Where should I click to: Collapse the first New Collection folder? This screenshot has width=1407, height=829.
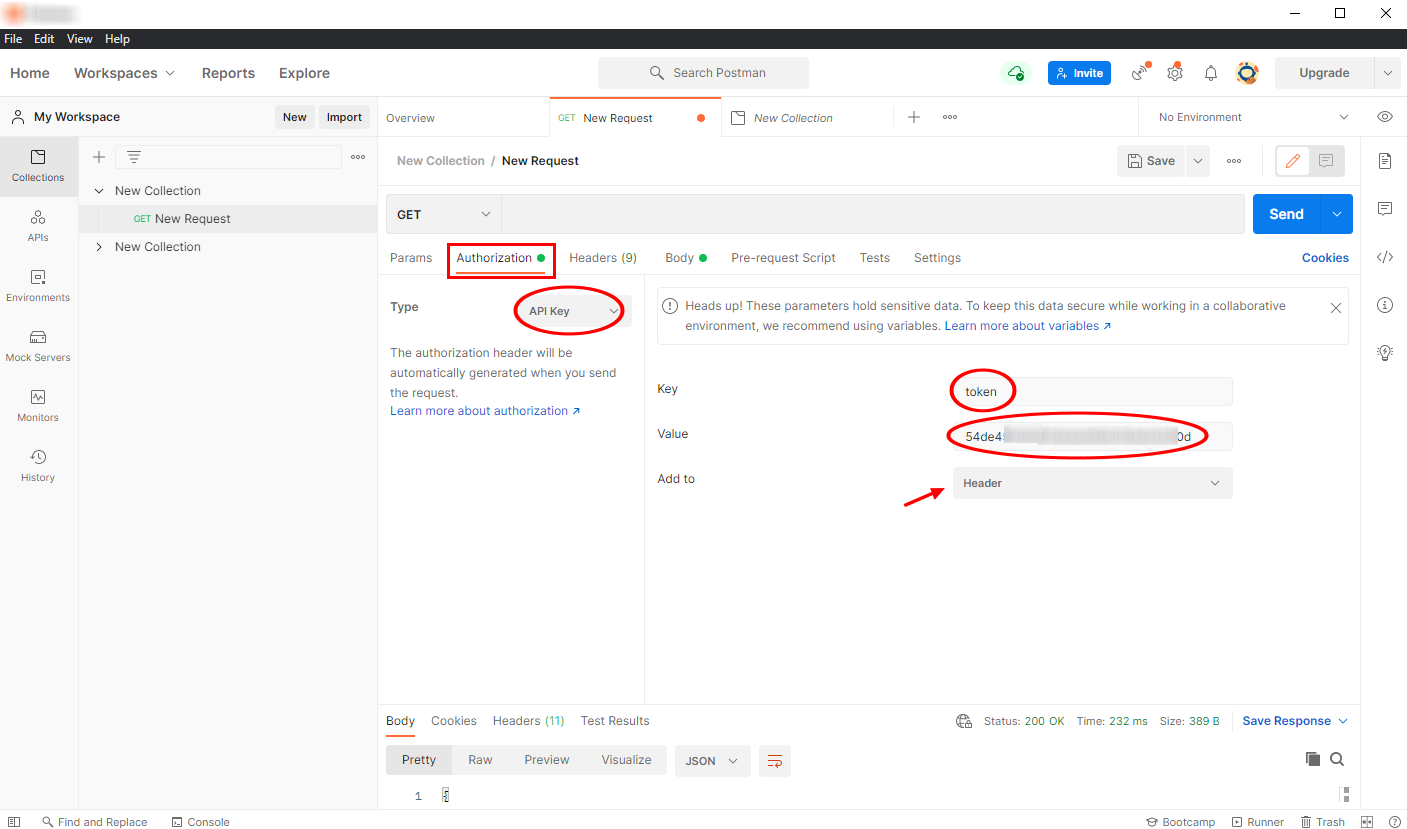click(x=99, y=191)
